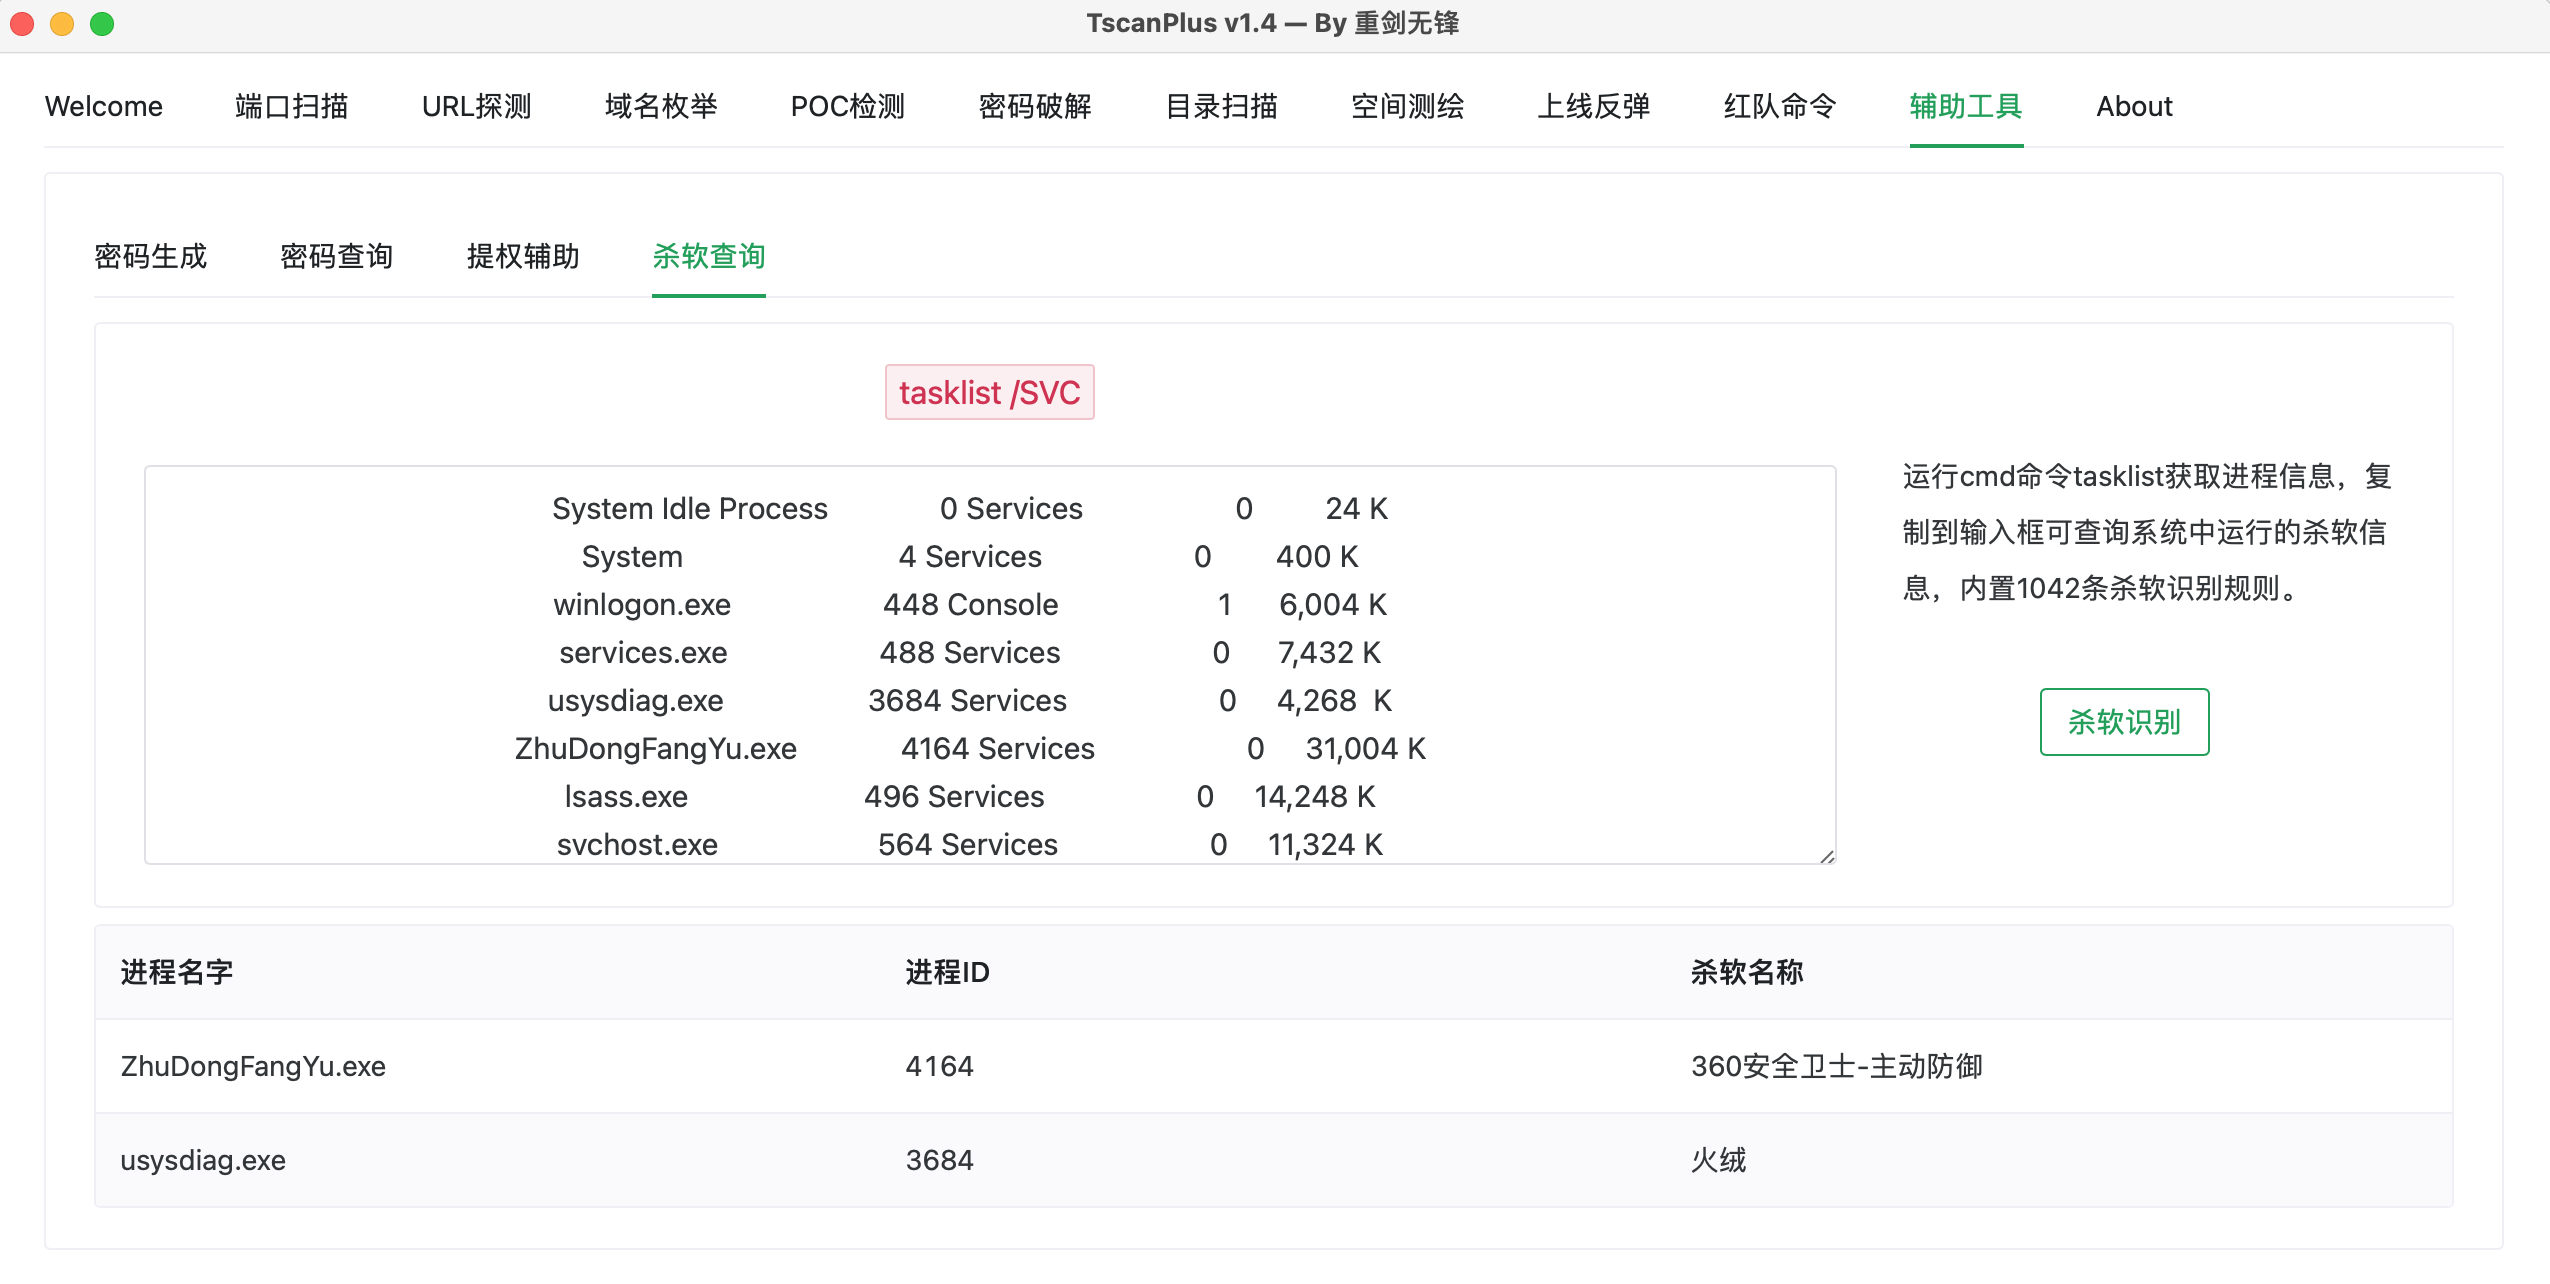
Task: Click the green macOS fullscreen button
Action: (102, 23)
